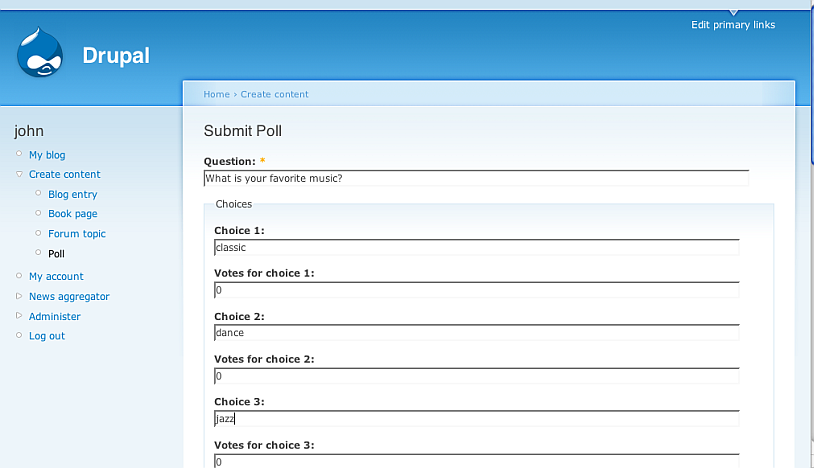The height and width of the screenshot is (468, 814).
Task: Collapse the Create content menu arrow
Action: pyautogui.click(x=19, y=174)
